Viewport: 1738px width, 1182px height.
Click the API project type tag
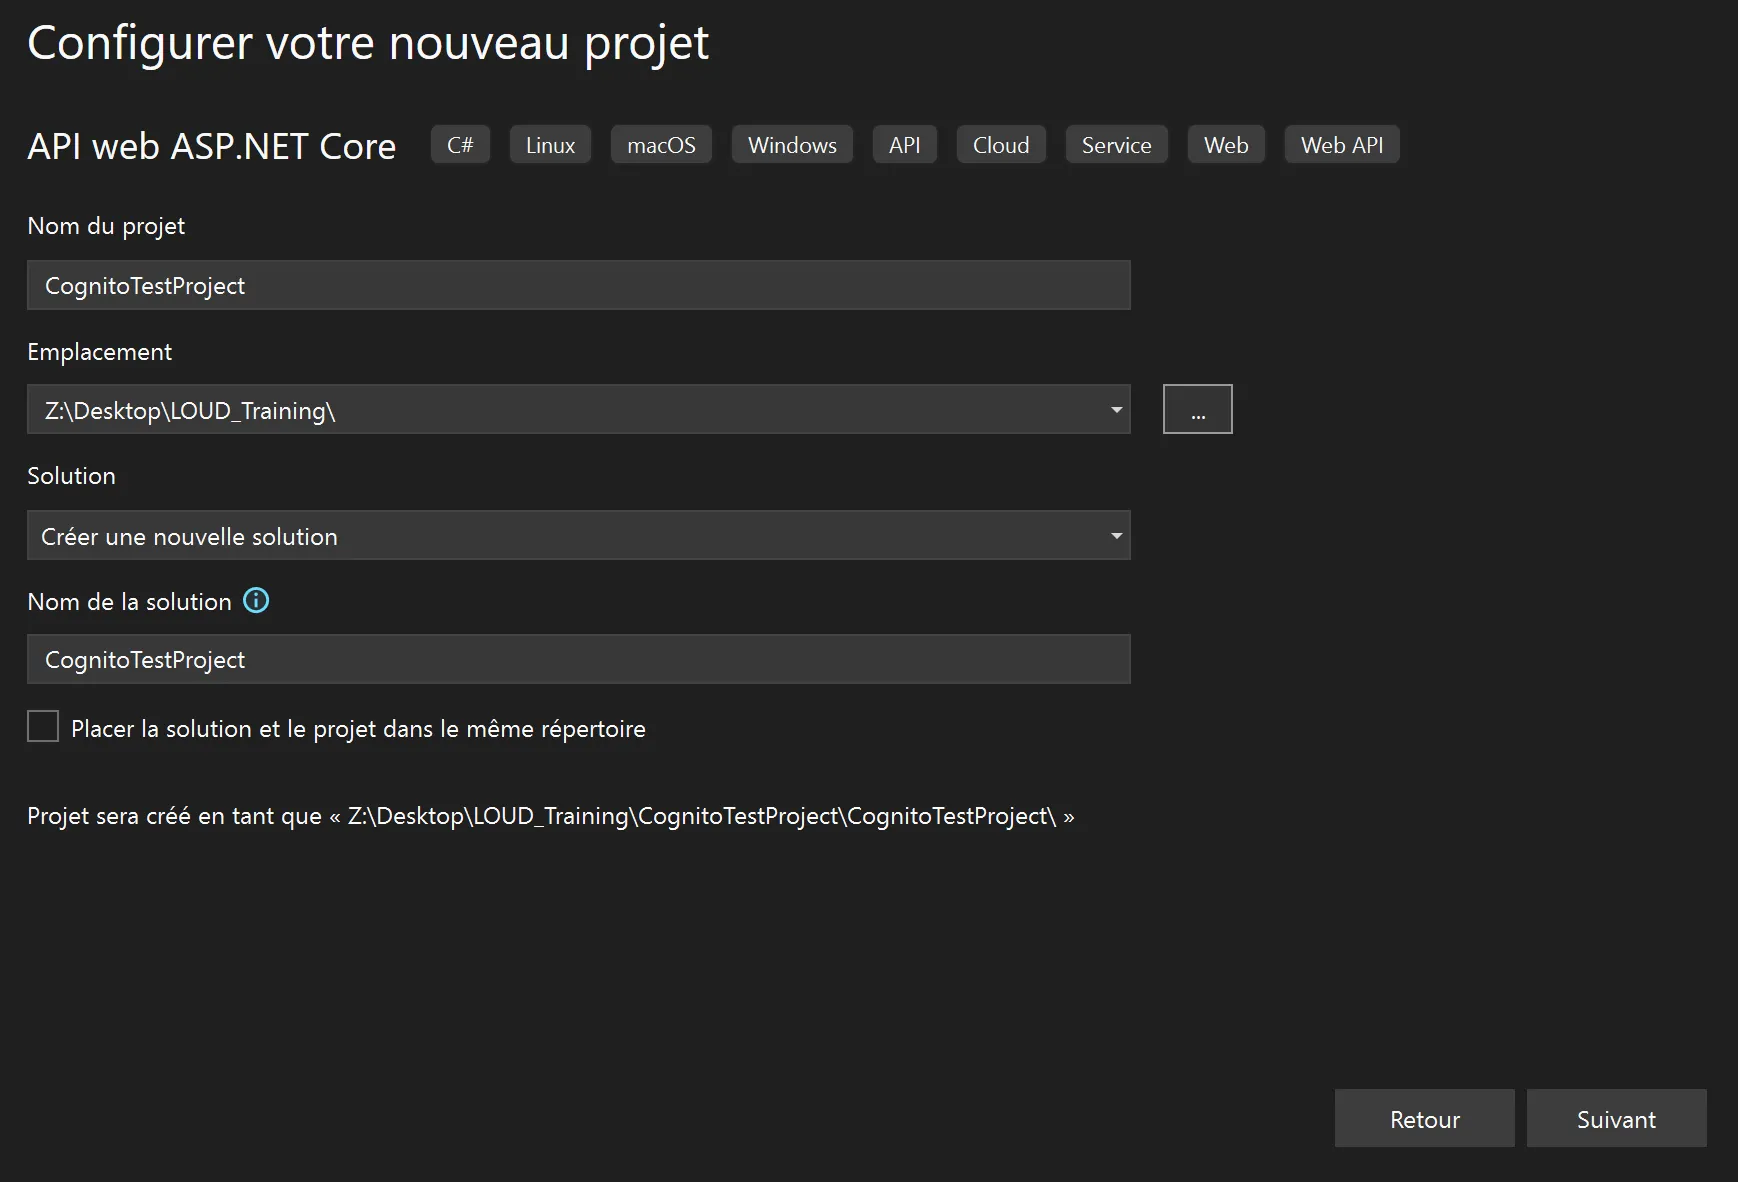pos(904,145)
